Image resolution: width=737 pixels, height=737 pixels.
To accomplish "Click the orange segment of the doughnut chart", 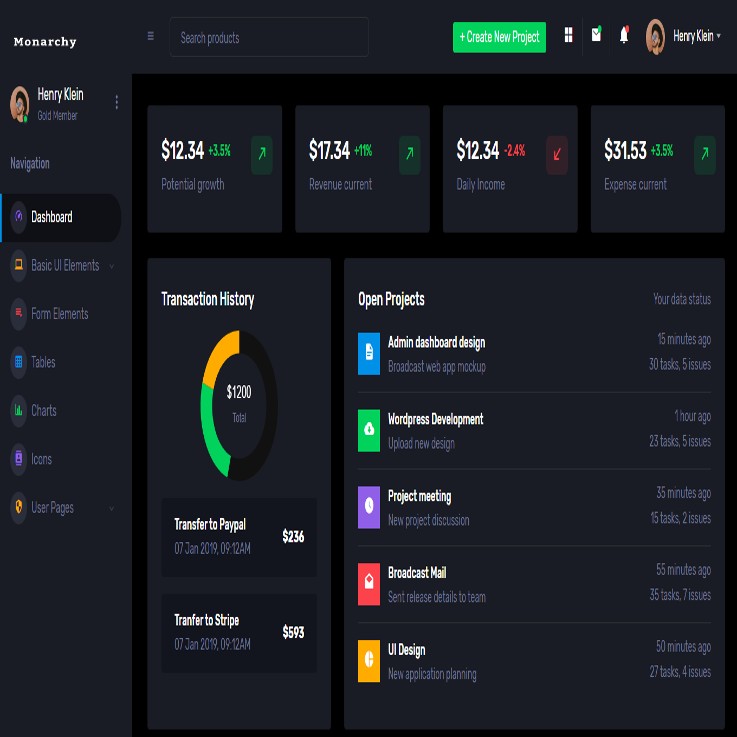I will (x=218, y=355).
